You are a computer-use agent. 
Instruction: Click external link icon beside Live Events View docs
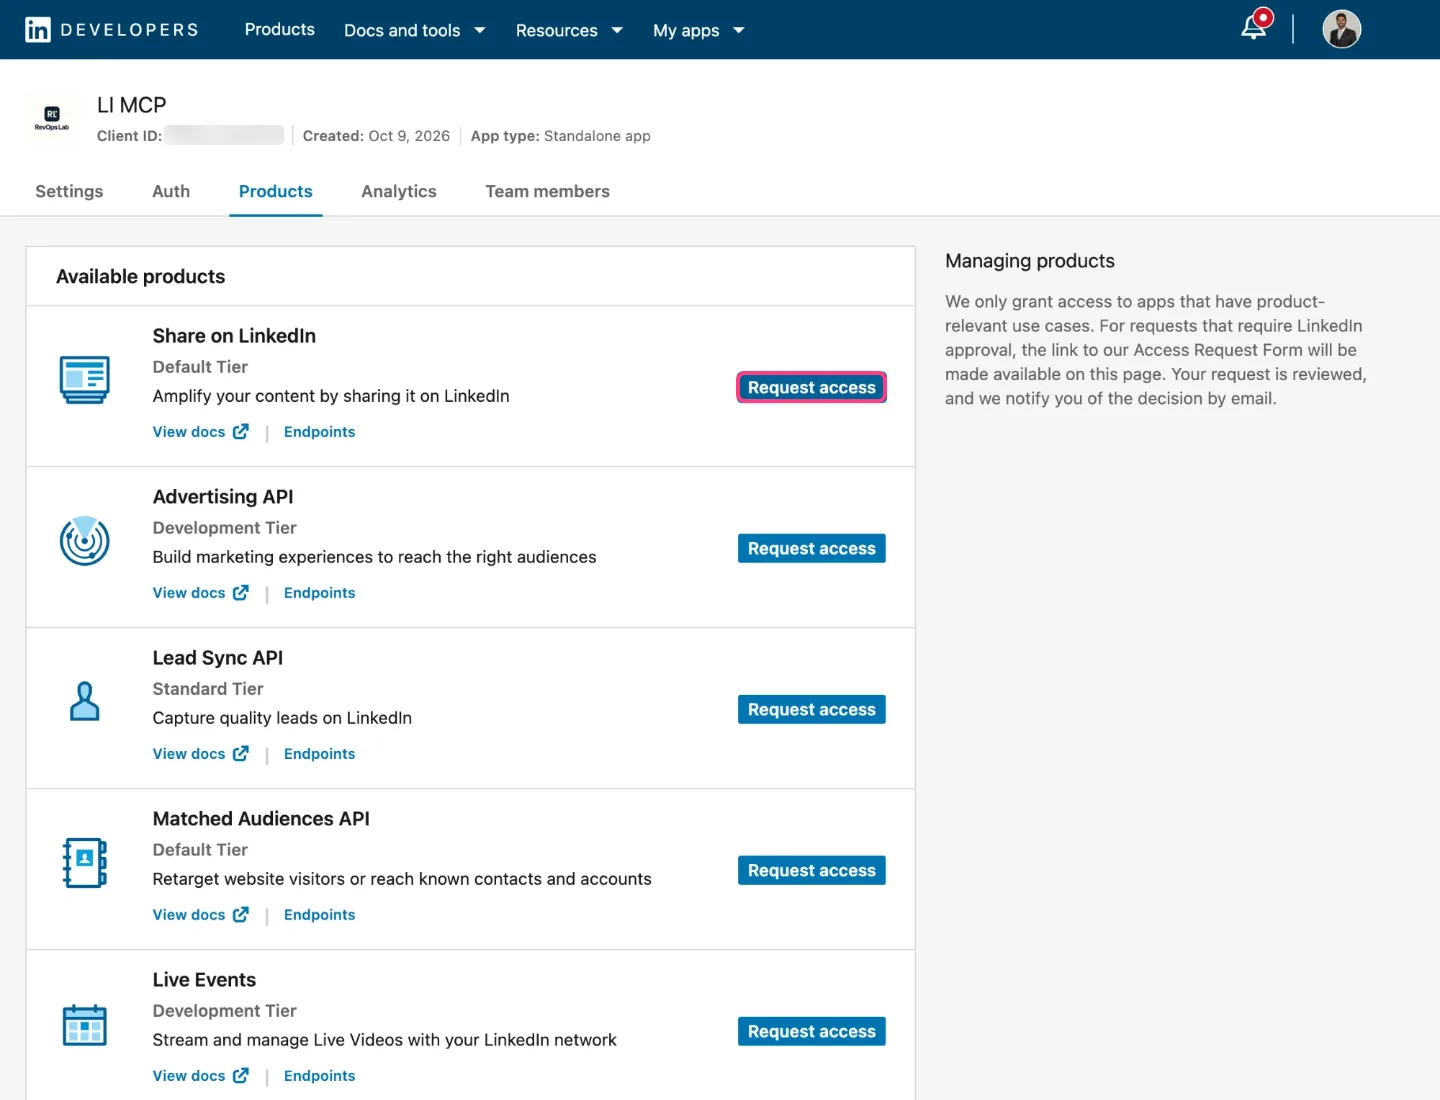[241, 1076]
